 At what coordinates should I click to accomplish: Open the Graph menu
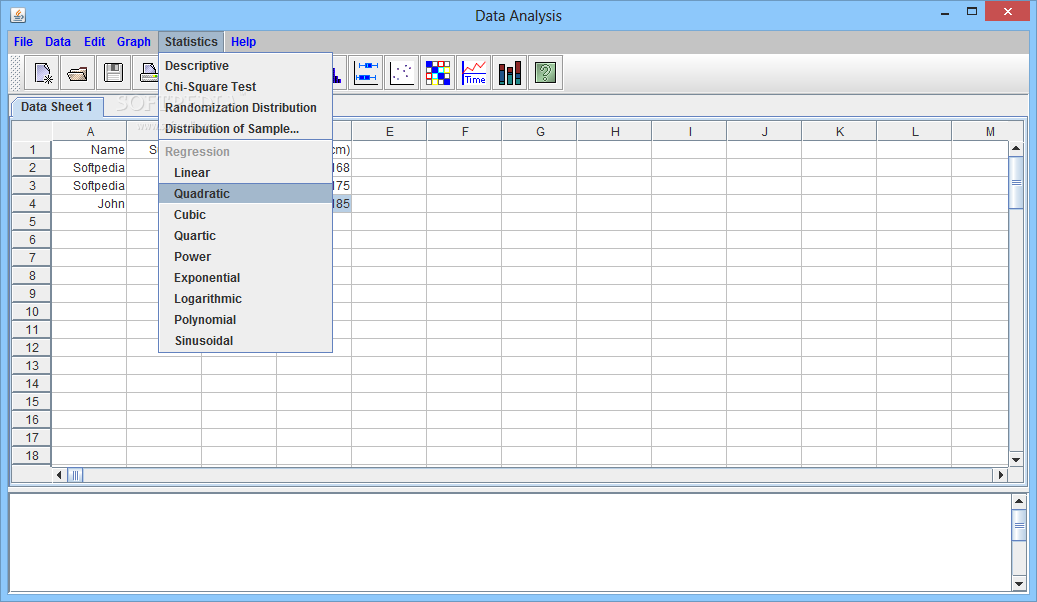[134, 42]
